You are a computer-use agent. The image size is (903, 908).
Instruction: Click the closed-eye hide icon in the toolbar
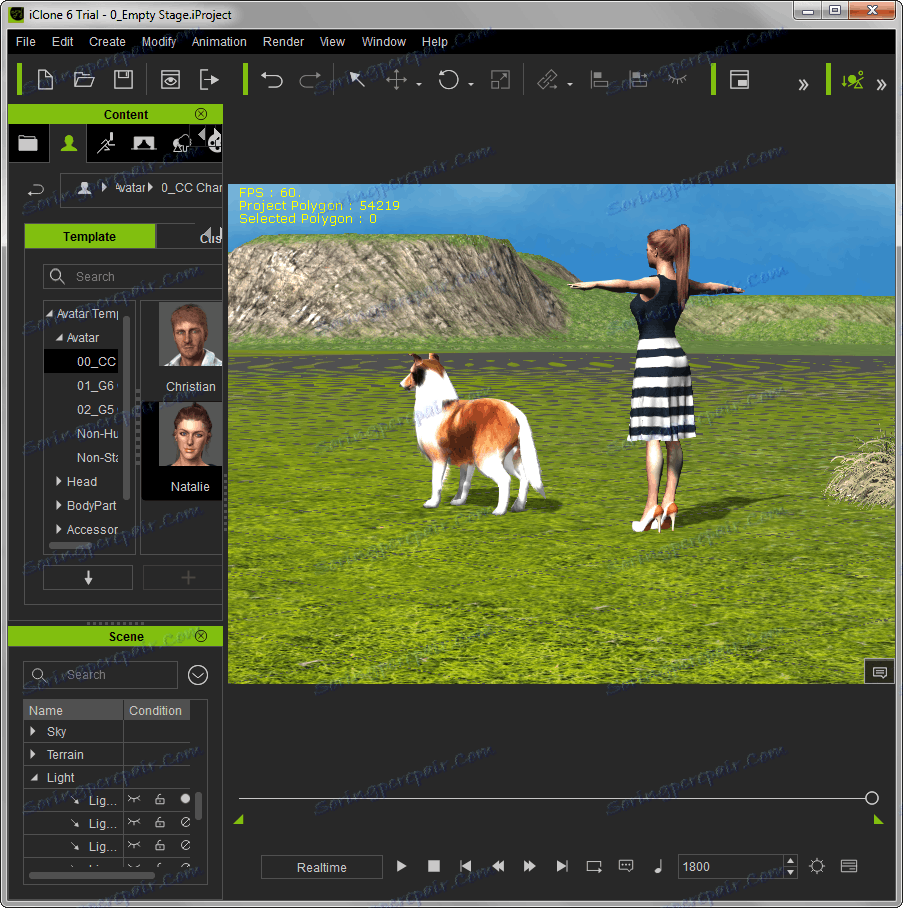point(677,79)
